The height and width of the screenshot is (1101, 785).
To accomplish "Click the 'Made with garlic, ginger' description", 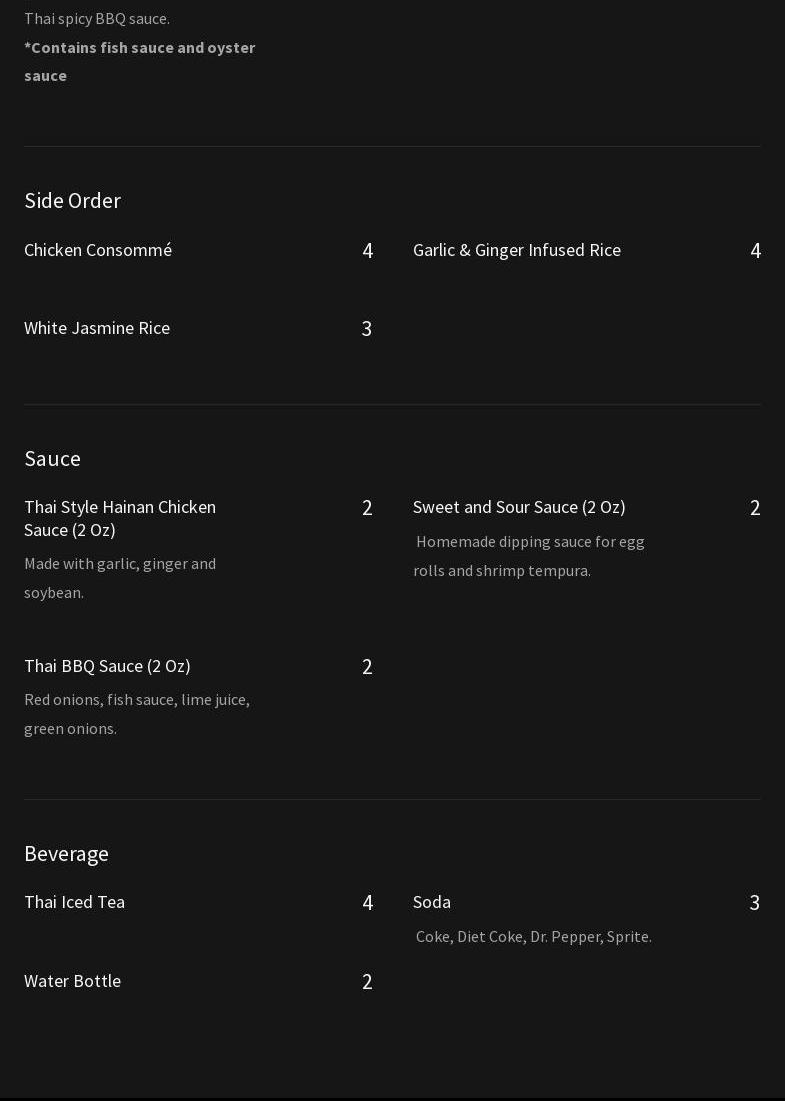I will [x=120, y=578].
